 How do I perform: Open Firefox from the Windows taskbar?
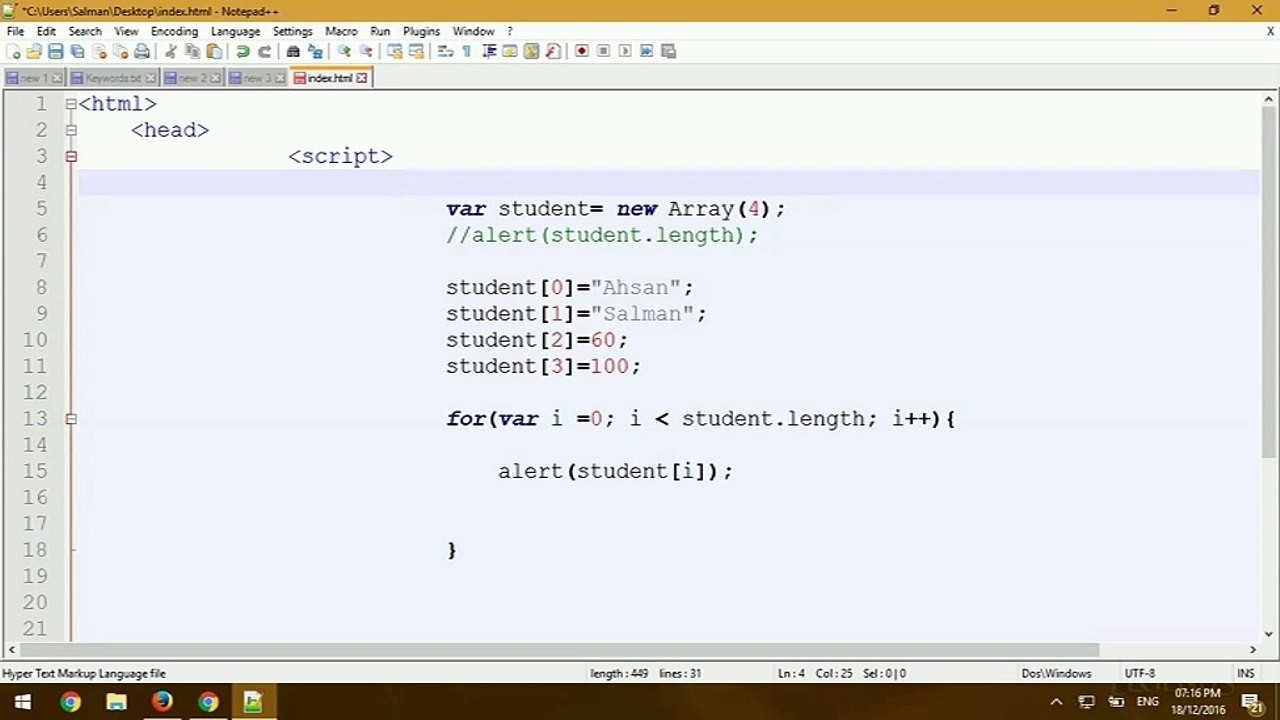pyautogui.click(x=162, y=702)
